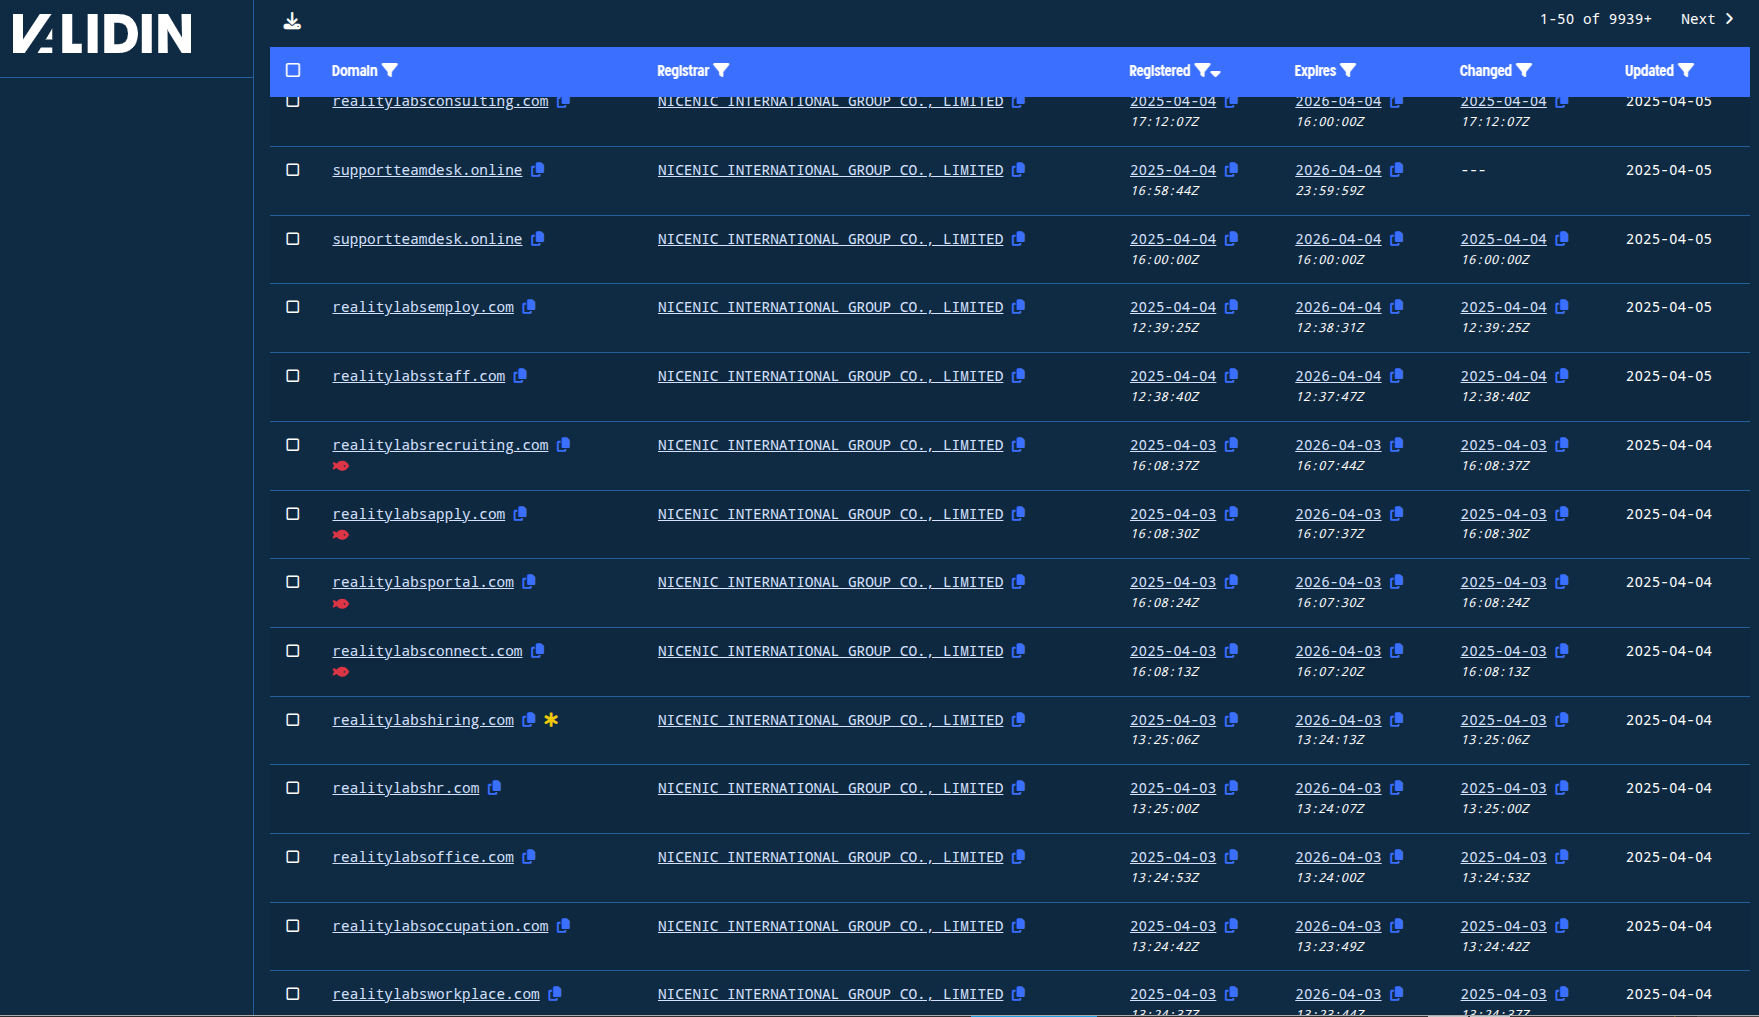This screenshot has width=1759, height=1017.
Task: Click red phishing icon under realitylabsportal.com
Action: pos(341,604)
